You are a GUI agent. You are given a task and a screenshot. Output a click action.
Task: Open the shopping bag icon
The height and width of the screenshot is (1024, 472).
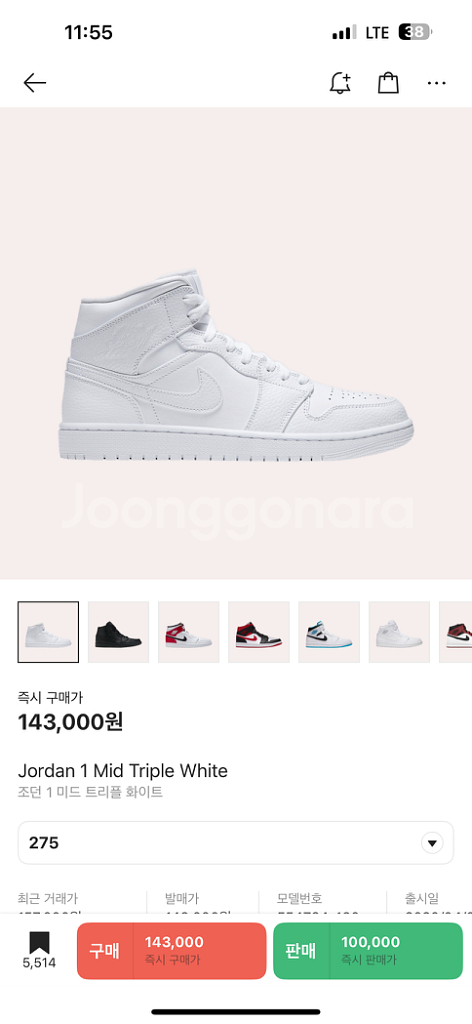click(388, 82)
